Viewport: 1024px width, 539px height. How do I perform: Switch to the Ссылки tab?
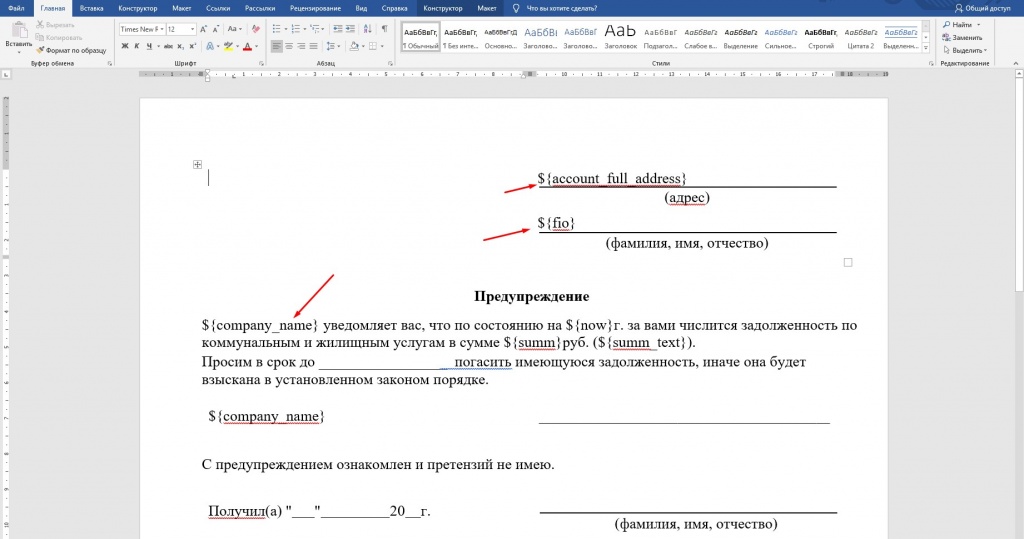[x=217, y=8]
